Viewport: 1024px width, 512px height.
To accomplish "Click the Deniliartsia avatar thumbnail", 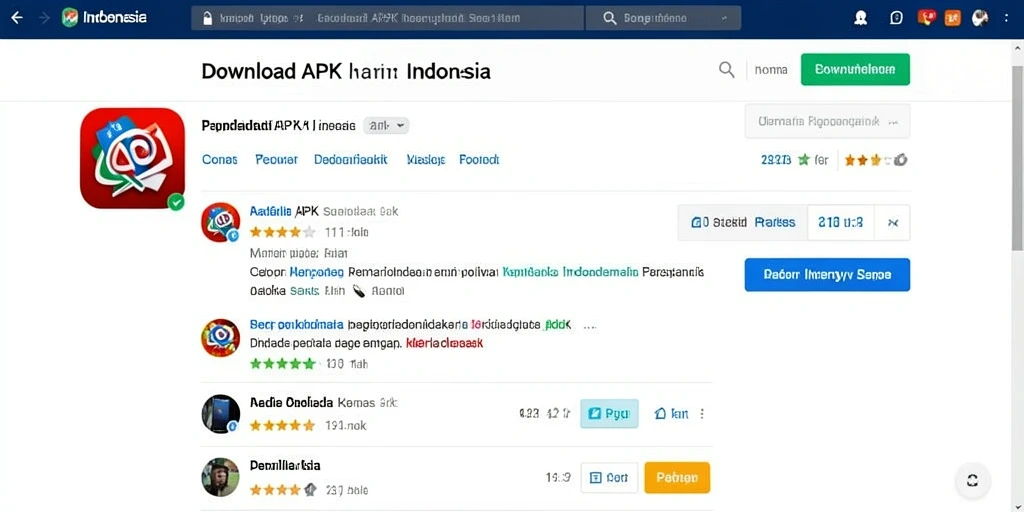I will click(x=220, y=477).
